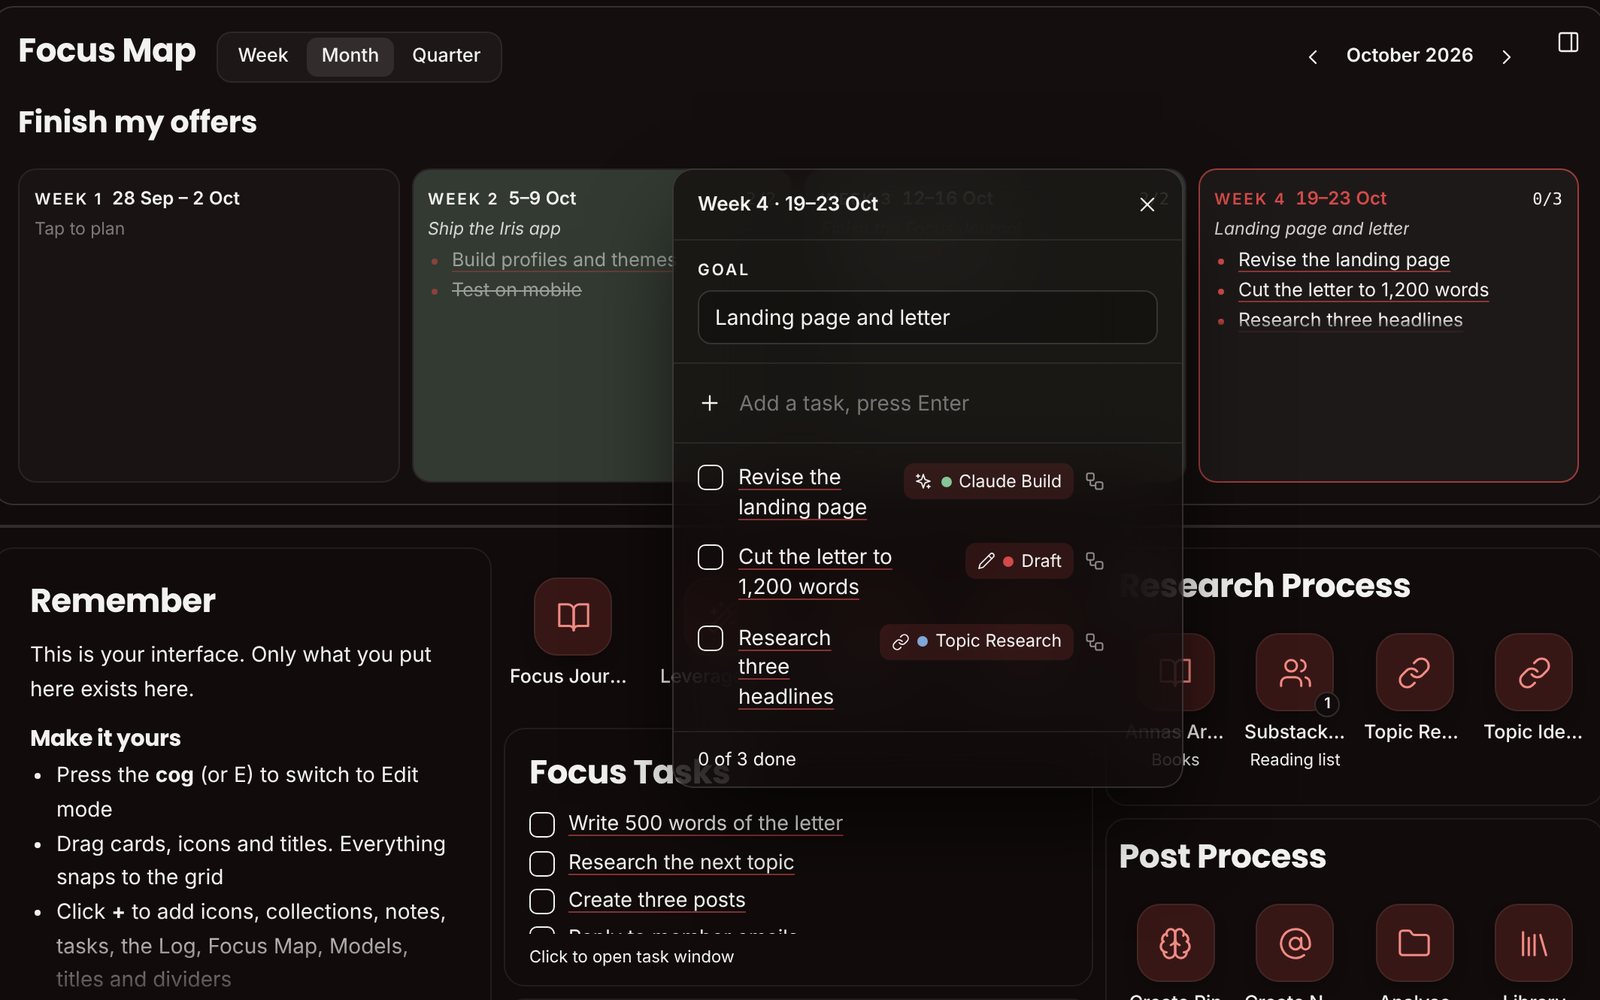Viewport: 1600px width, 1000px height.
Task: Click the 0/3 counter on Week 4 card
Action: click(x=1547, y=199)
